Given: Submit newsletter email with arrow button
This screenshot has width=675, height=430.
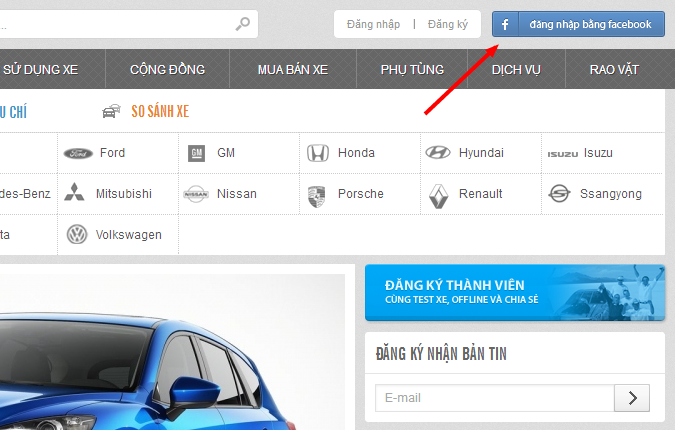Looking at the screenshot, I should (x=632, y=398).
